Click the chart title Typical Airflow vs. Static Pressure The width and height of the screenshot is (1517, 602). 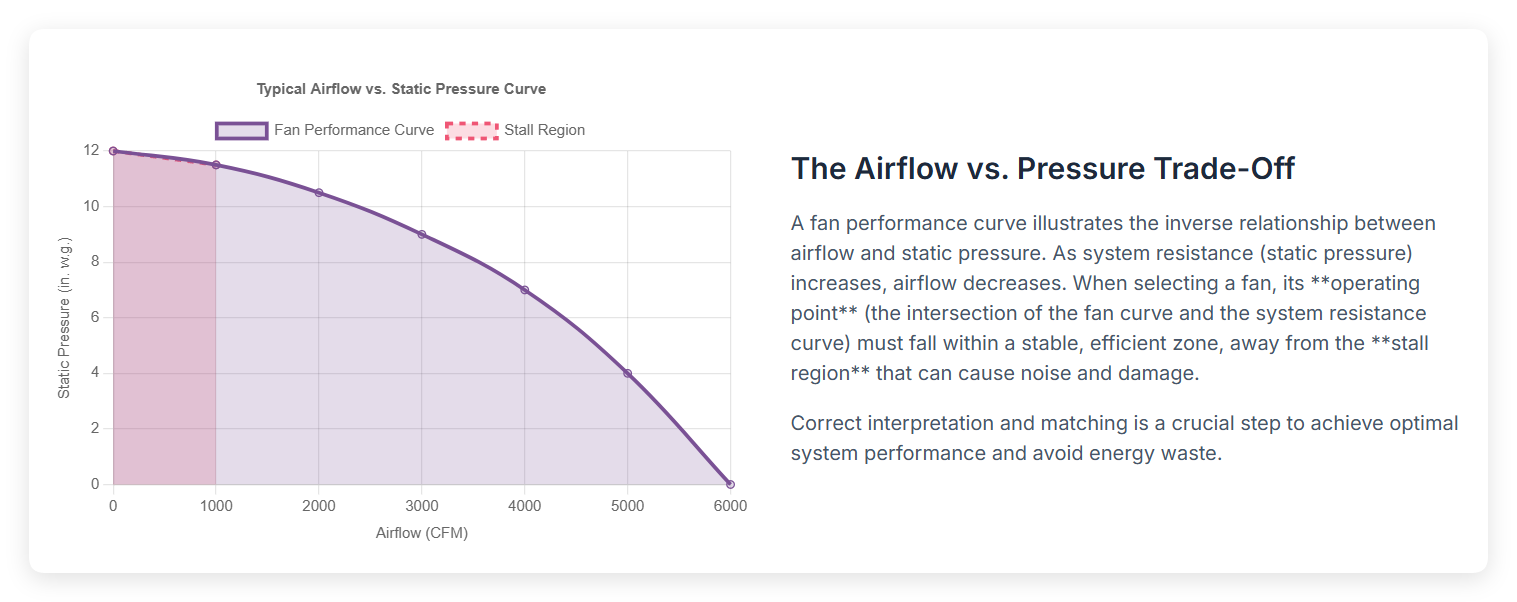[x=401, y=89]
